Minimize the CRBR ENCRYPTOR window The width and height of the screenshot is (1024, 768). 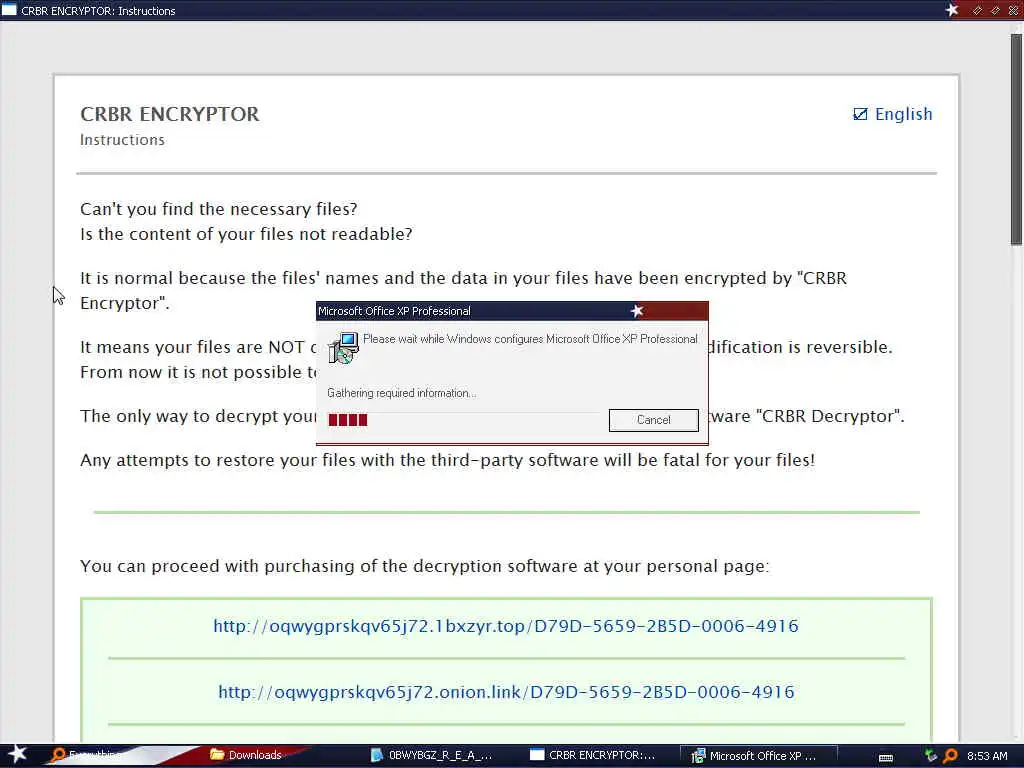977,10
